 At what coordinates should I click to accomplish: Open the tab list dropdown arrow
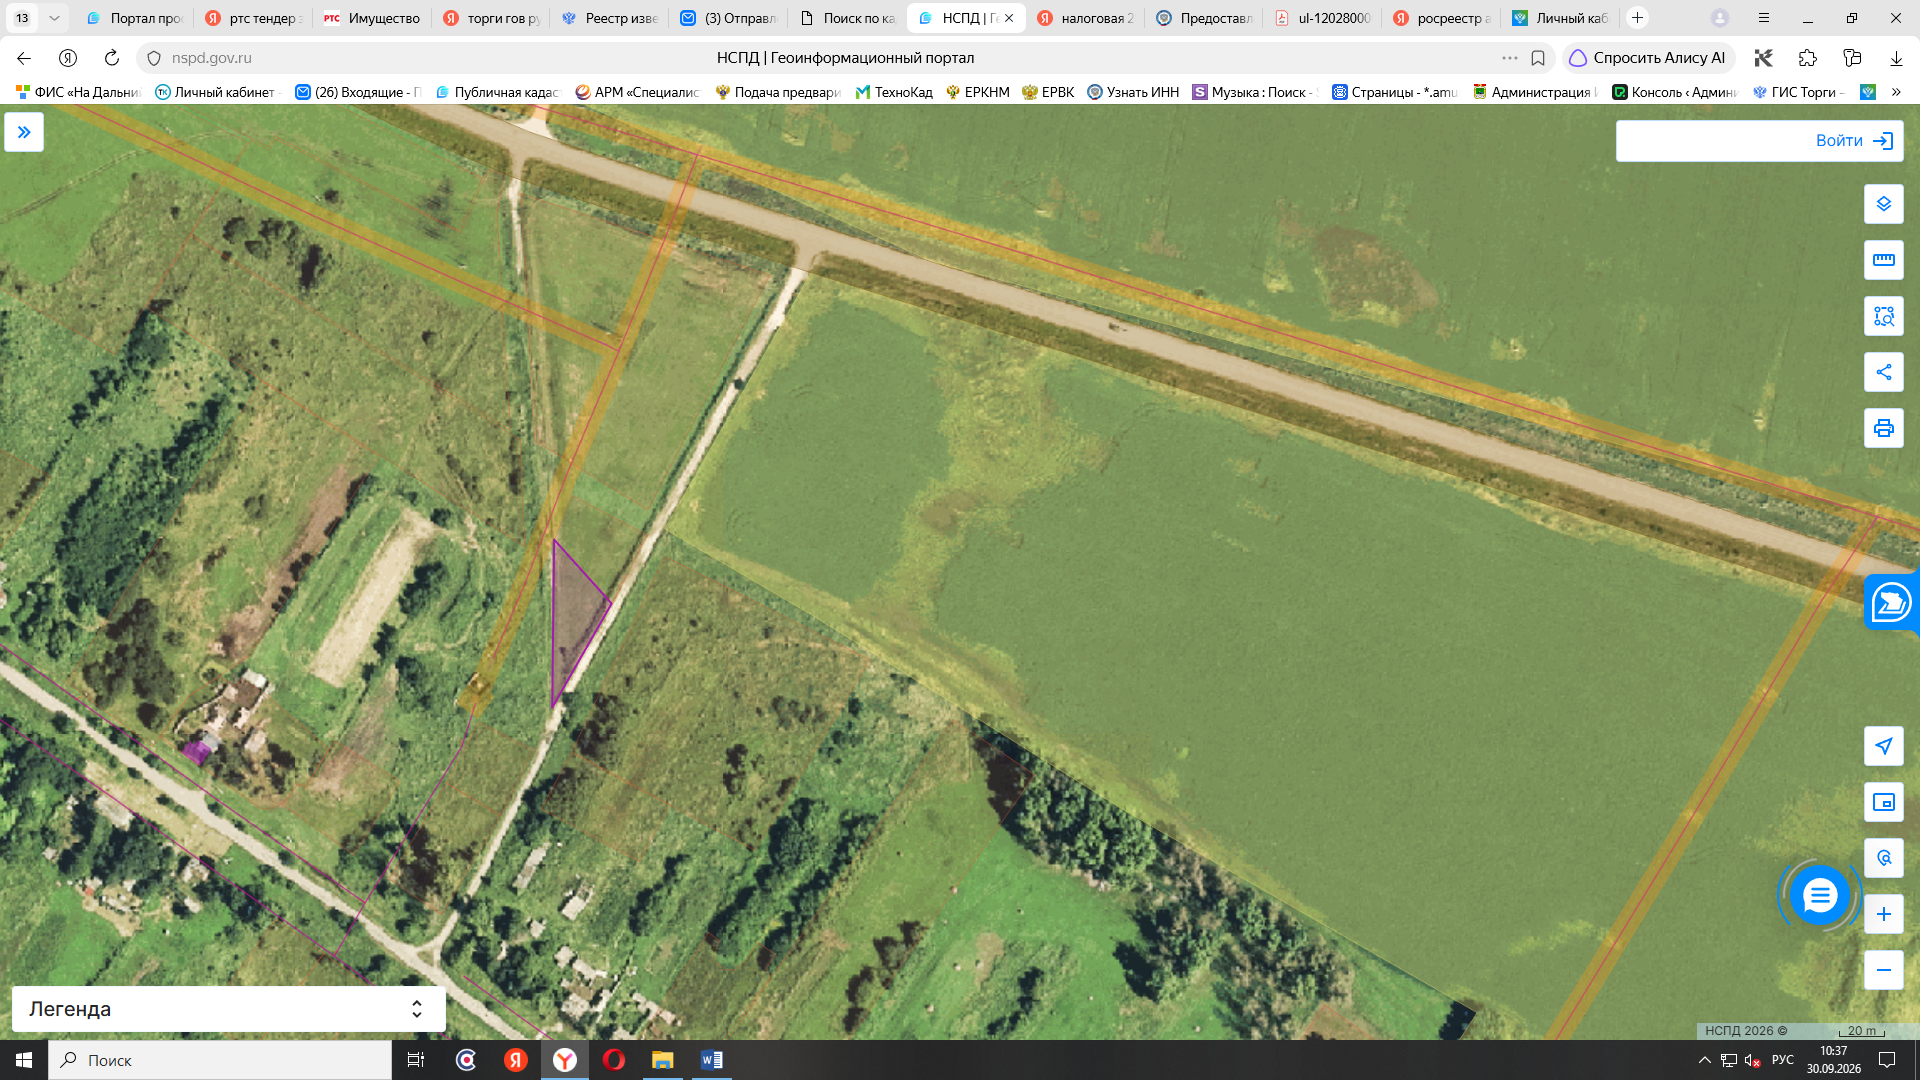[x=54, y=18]
